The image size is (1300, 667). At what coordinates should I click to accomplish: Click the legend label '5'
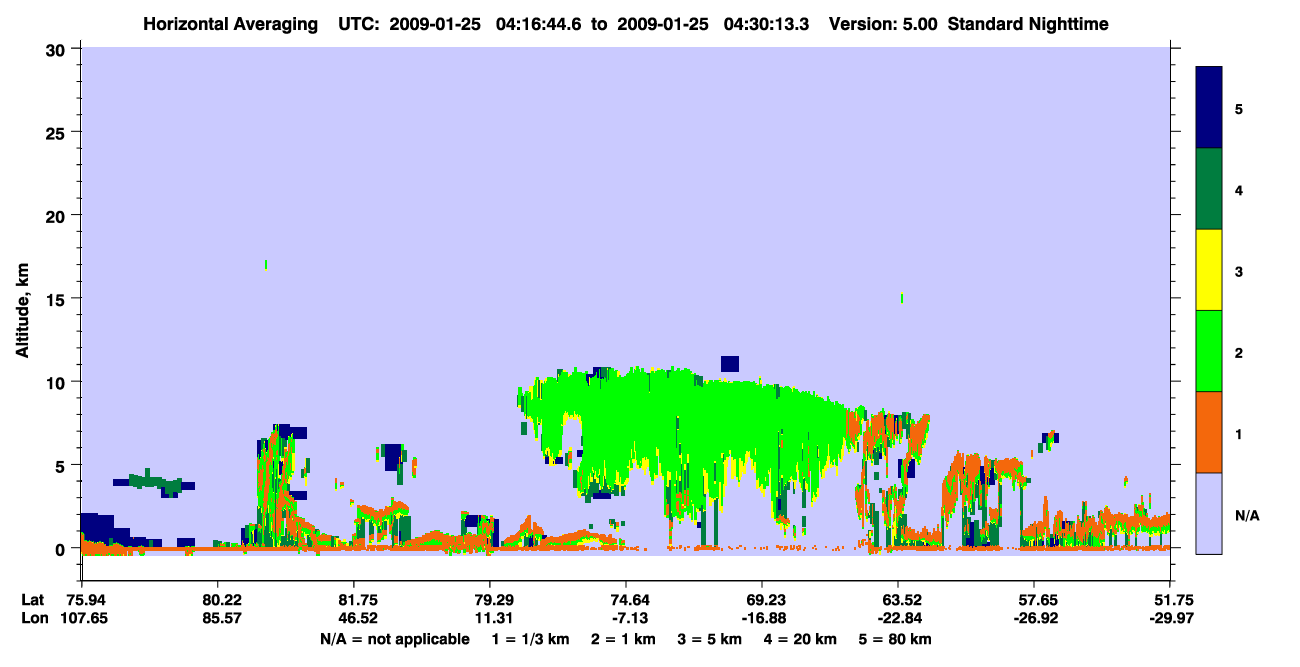[x=1239, y=108]
